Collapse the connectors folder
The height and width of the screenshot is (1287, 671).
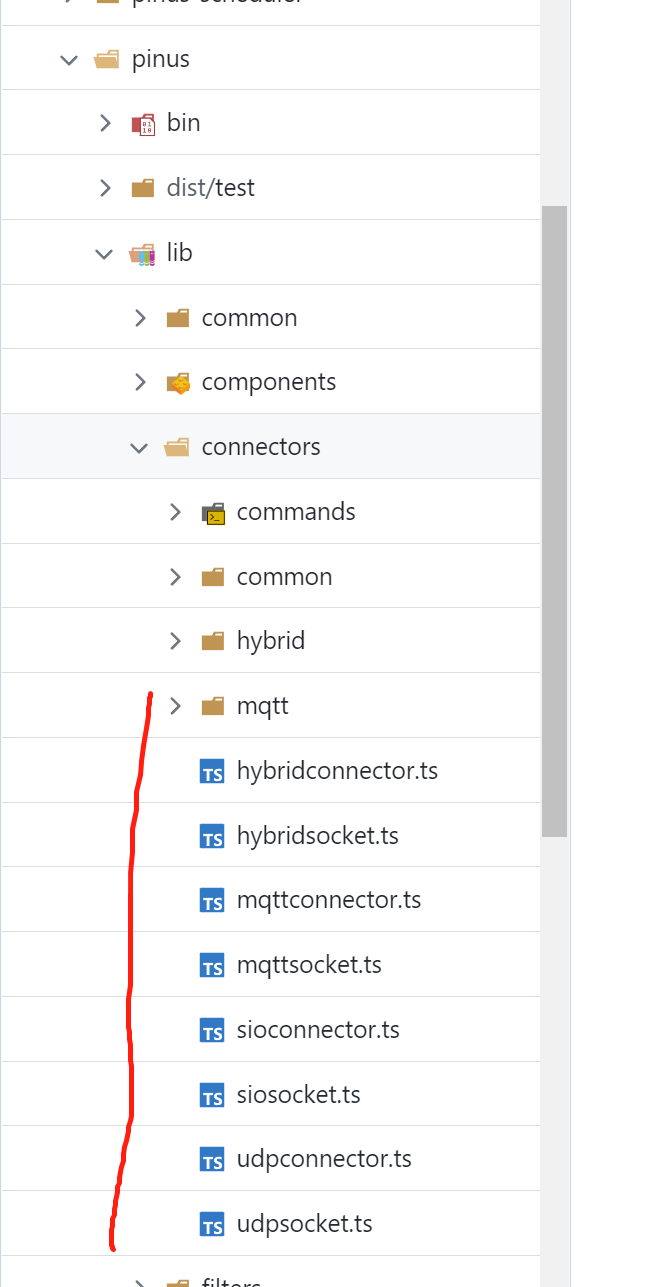(x=139, y=446)
